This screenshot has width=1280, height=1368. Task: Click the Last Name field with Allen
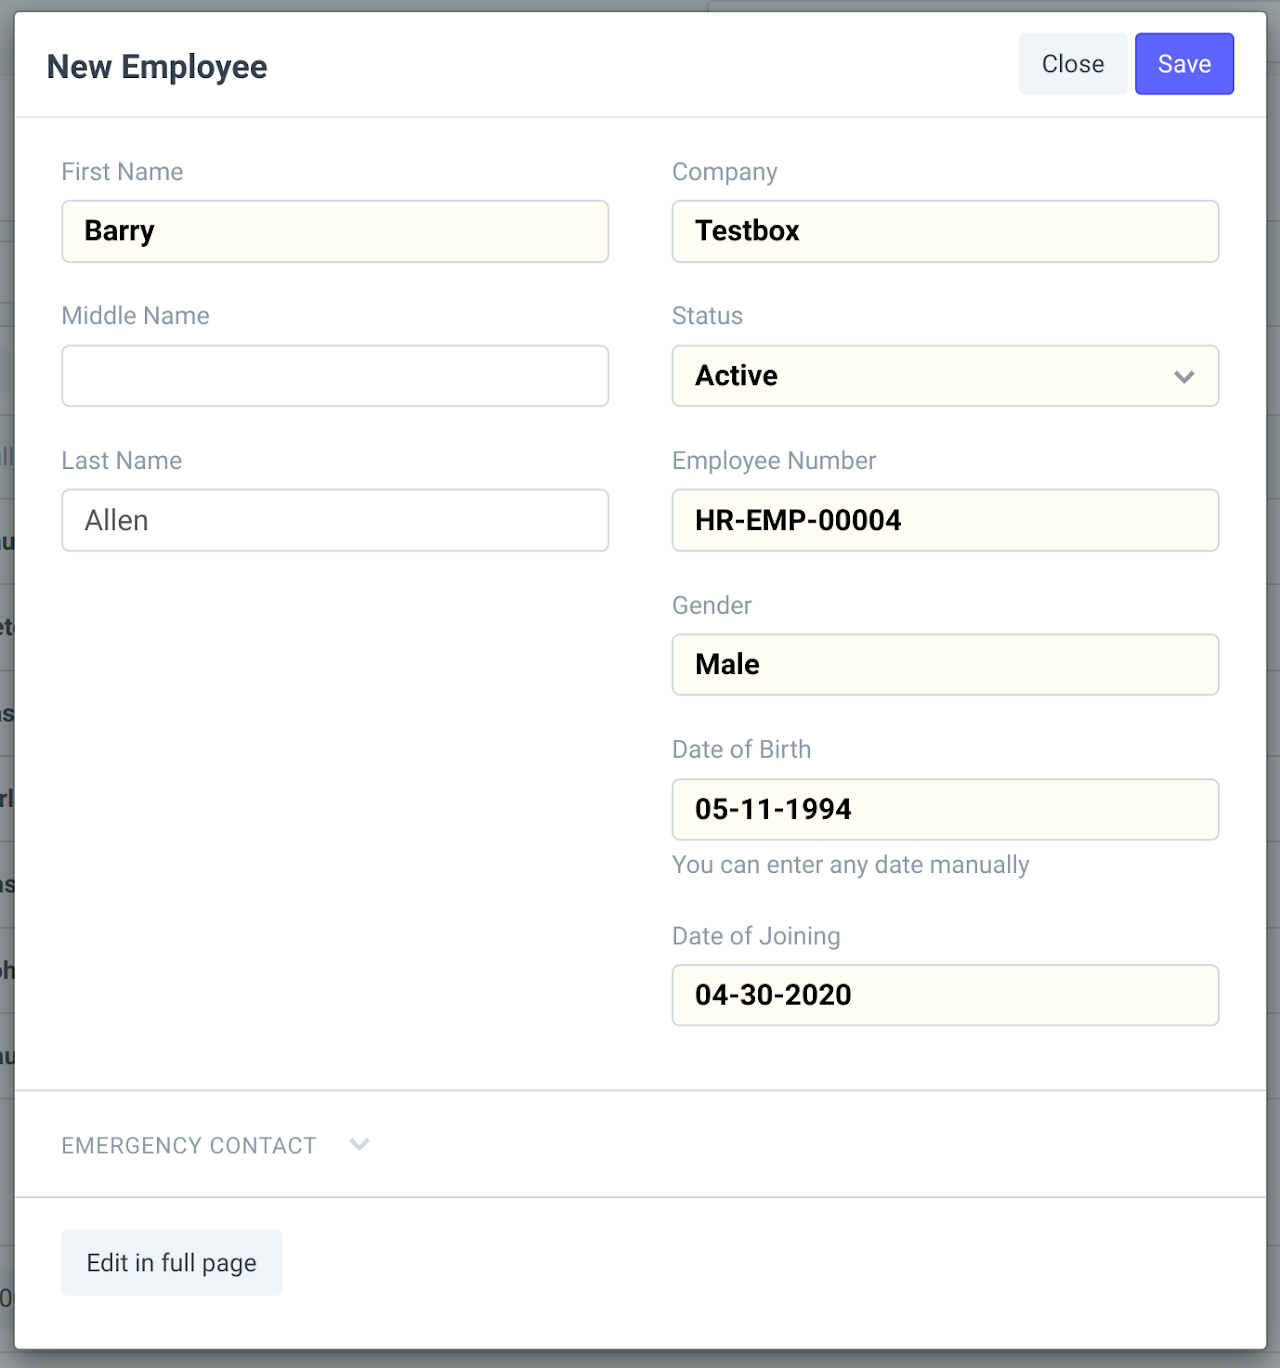tap(335, 520)
